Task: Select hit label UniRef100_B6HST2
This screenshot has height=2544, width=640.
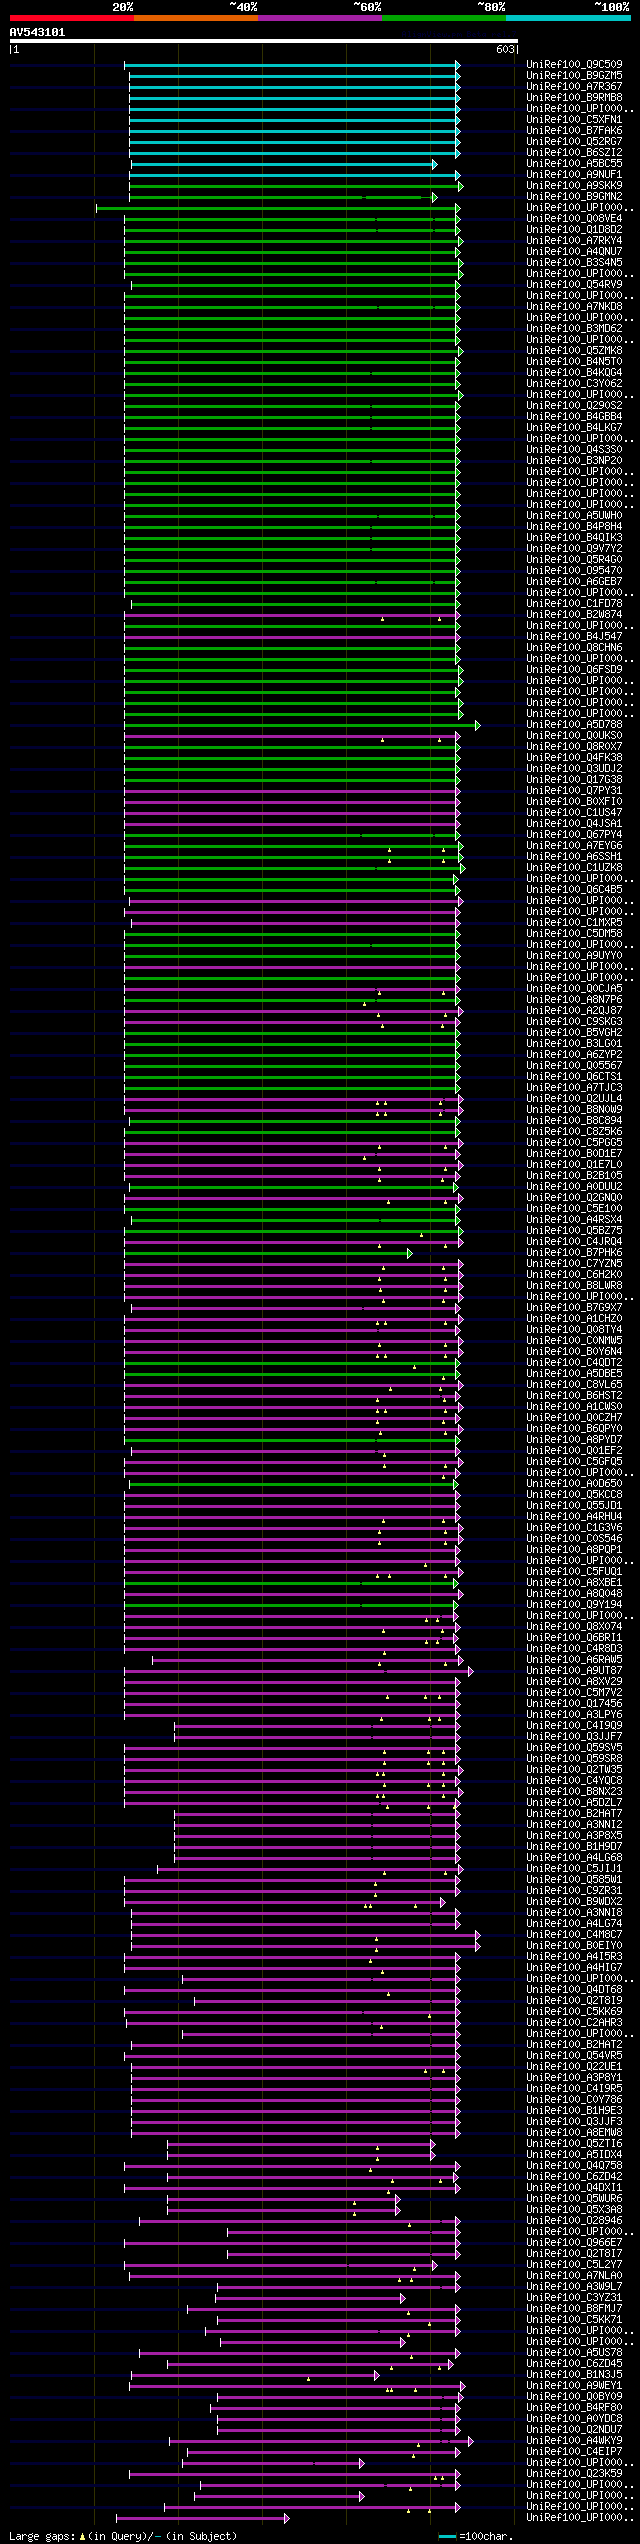Action: pos(574,1396)
